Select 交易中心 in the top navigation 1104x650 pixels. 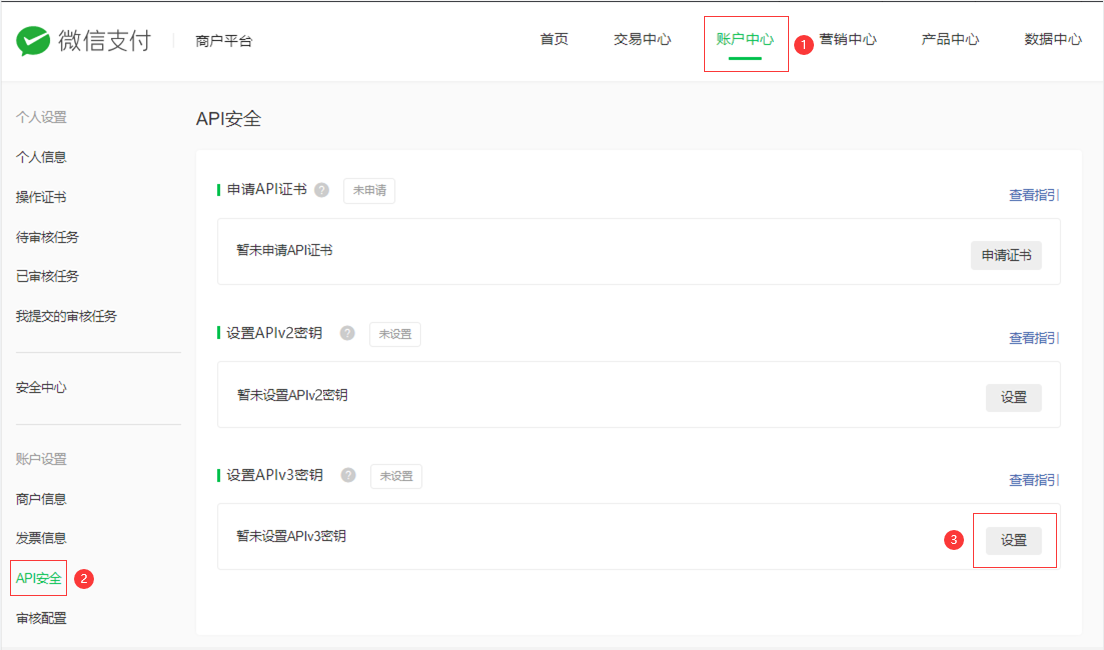coord(642,39)
